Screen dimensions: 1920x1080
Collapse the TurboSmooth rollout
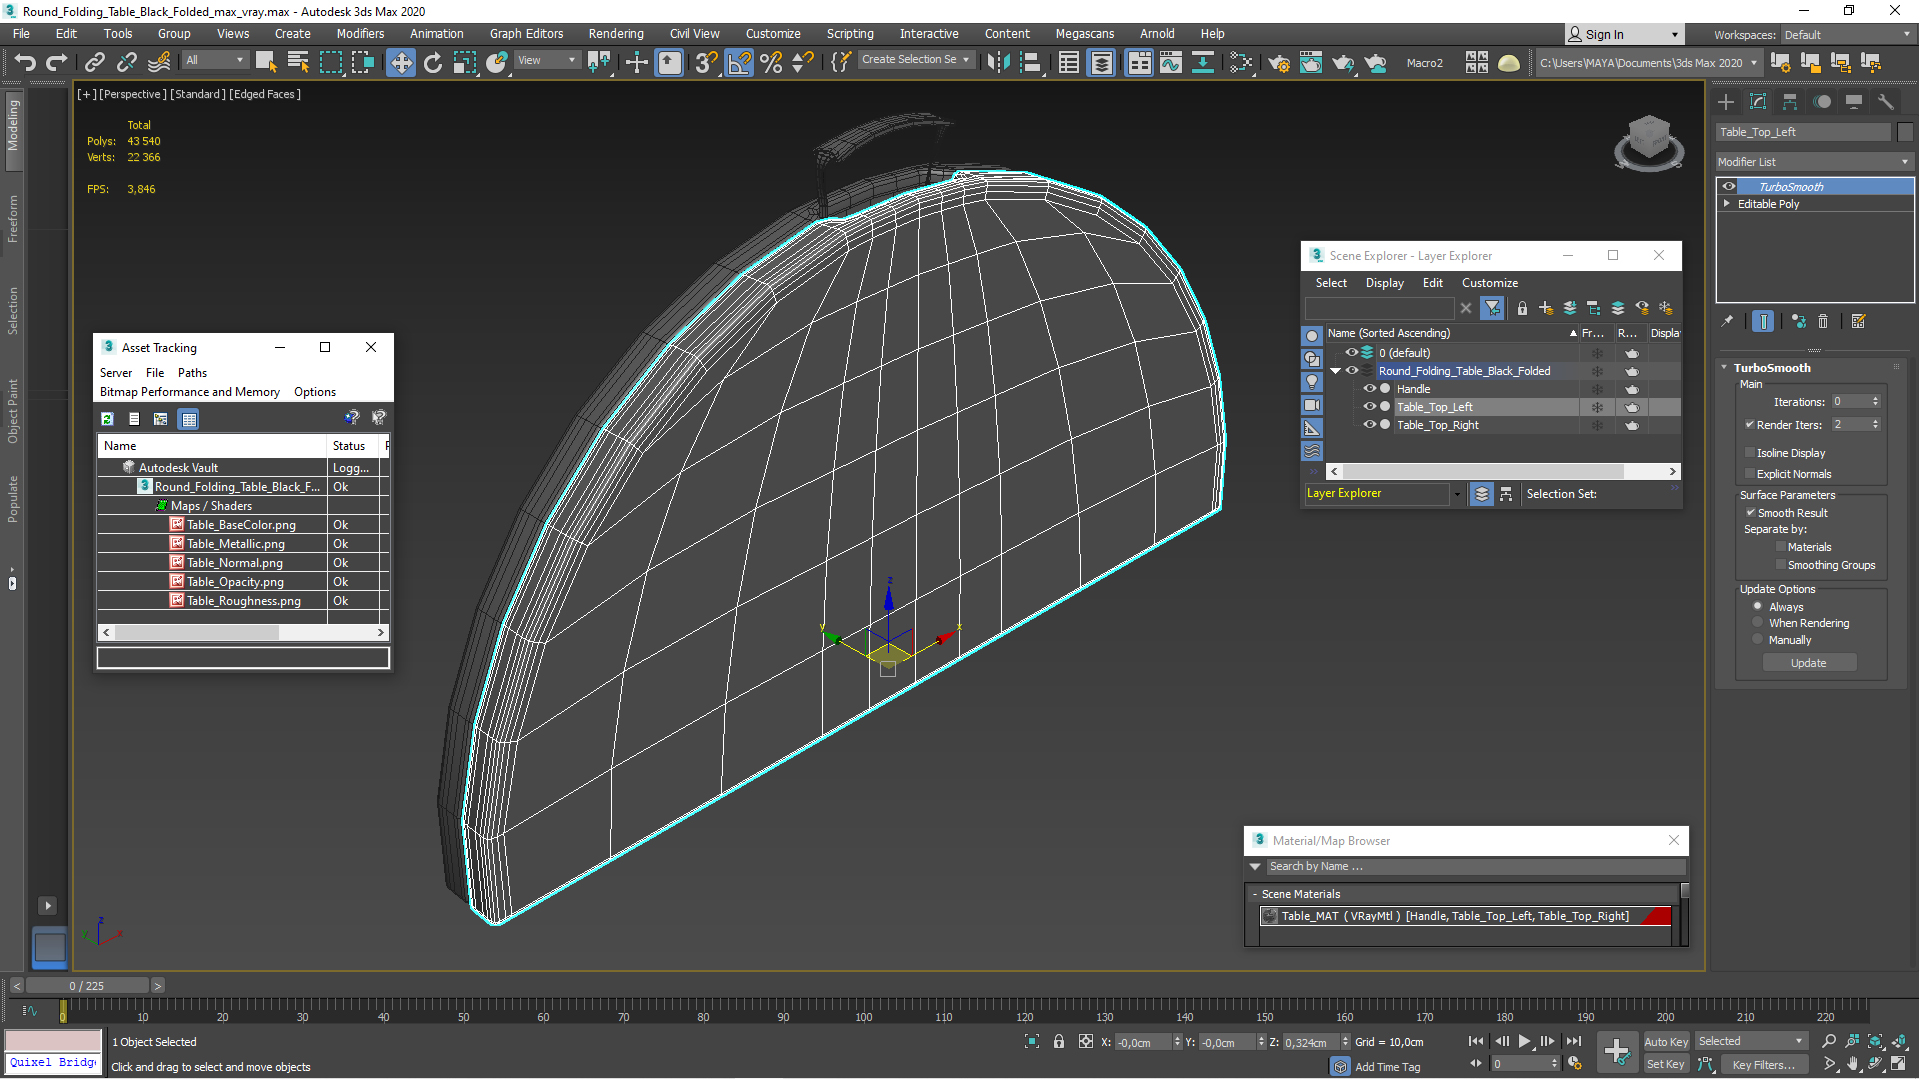point(1724,368)
